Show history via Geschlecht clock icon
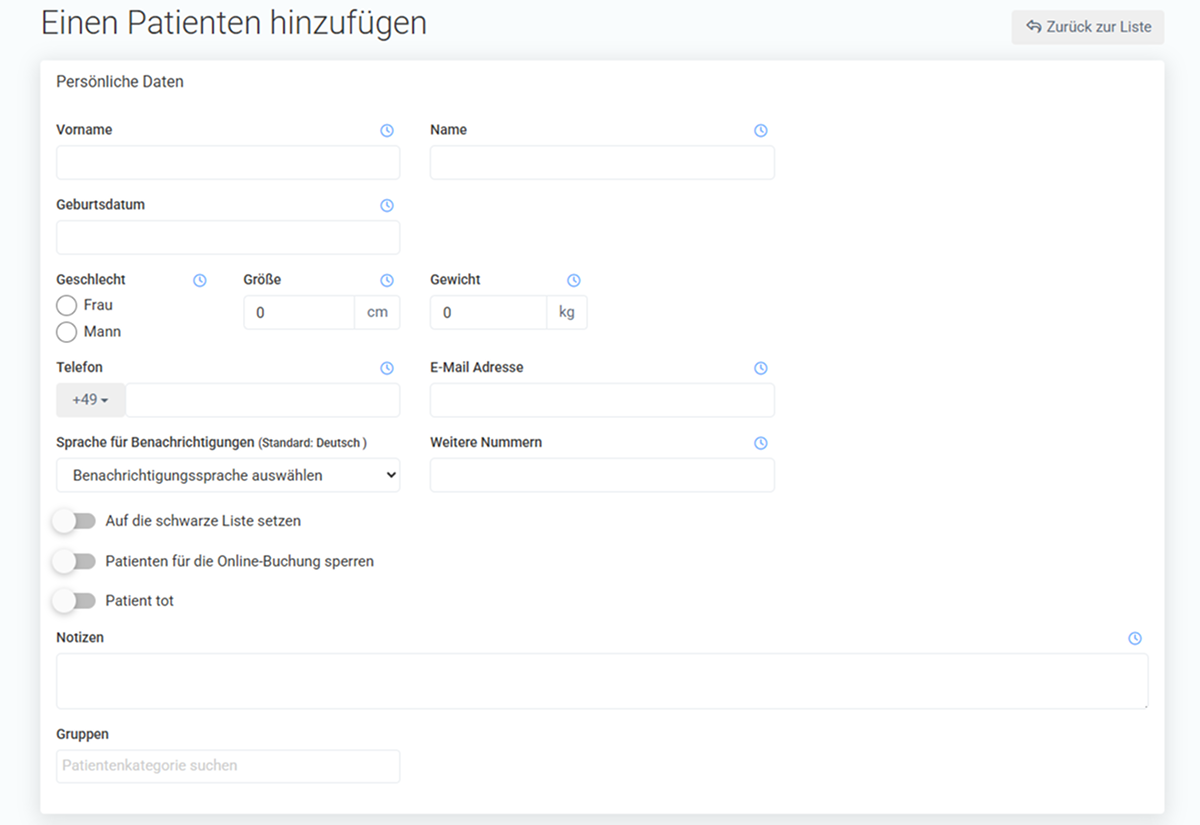Screen dimensions: 1200x825 [200, 281]
